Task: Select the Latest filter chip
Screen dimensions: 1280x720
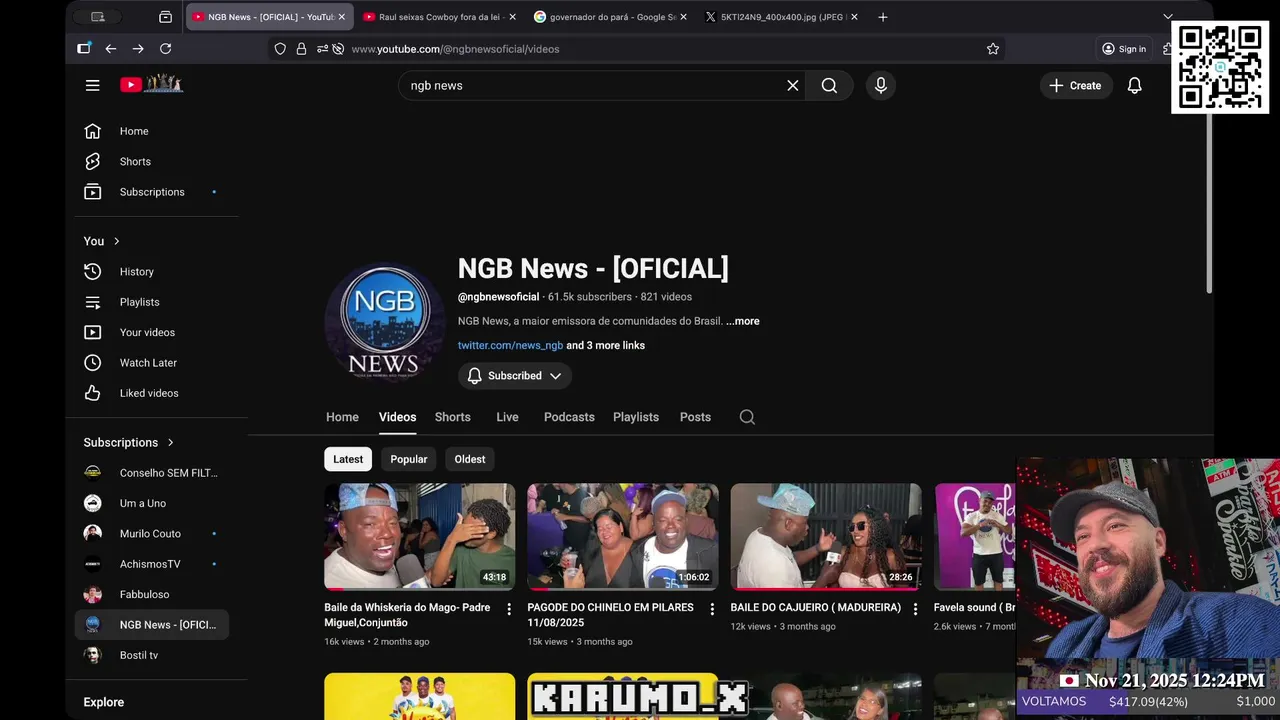Action: [348, 459]
